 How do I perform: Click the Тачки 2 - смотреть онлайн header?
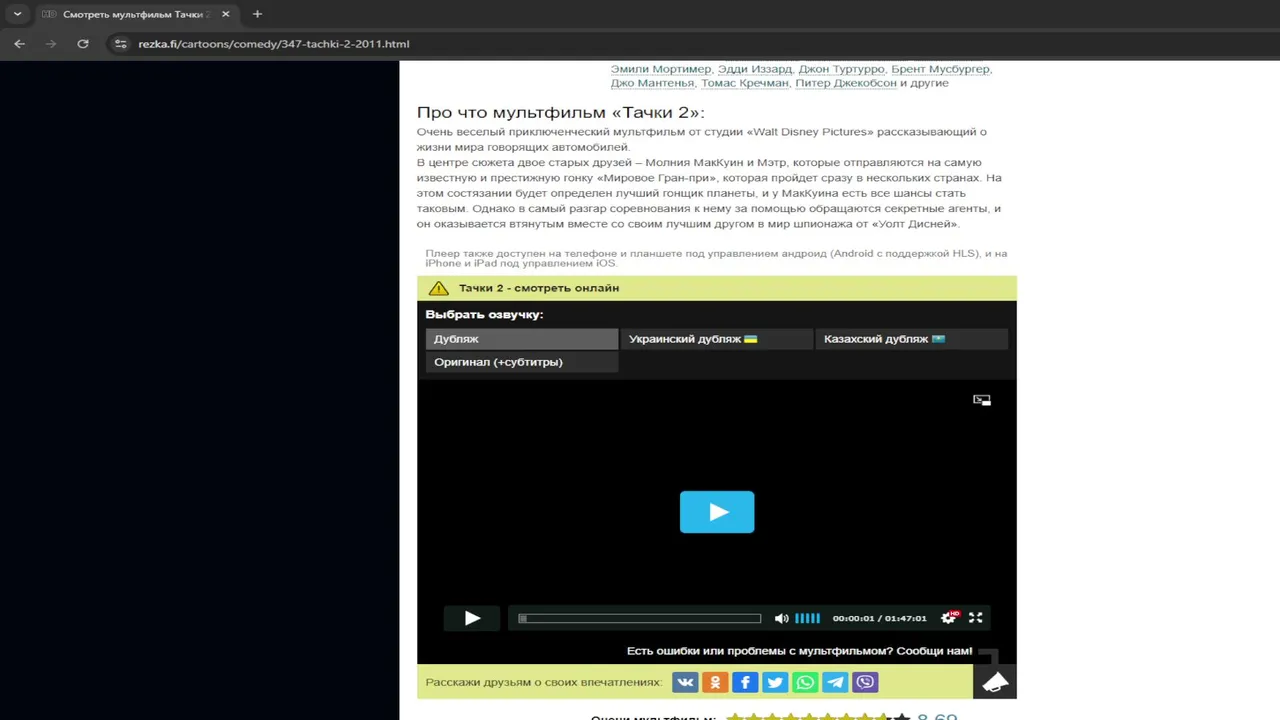point(539,288)
